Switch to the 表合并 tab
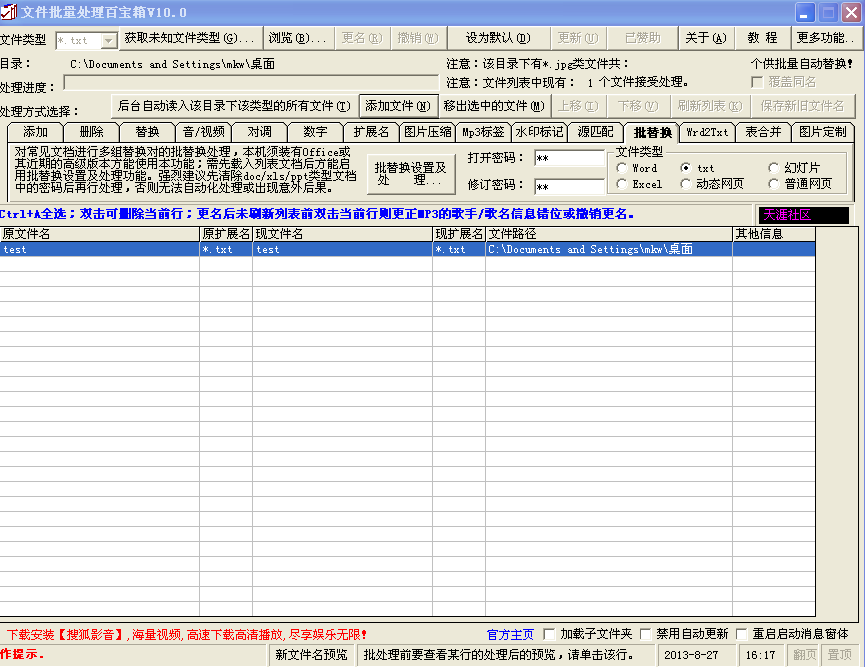 763,132
